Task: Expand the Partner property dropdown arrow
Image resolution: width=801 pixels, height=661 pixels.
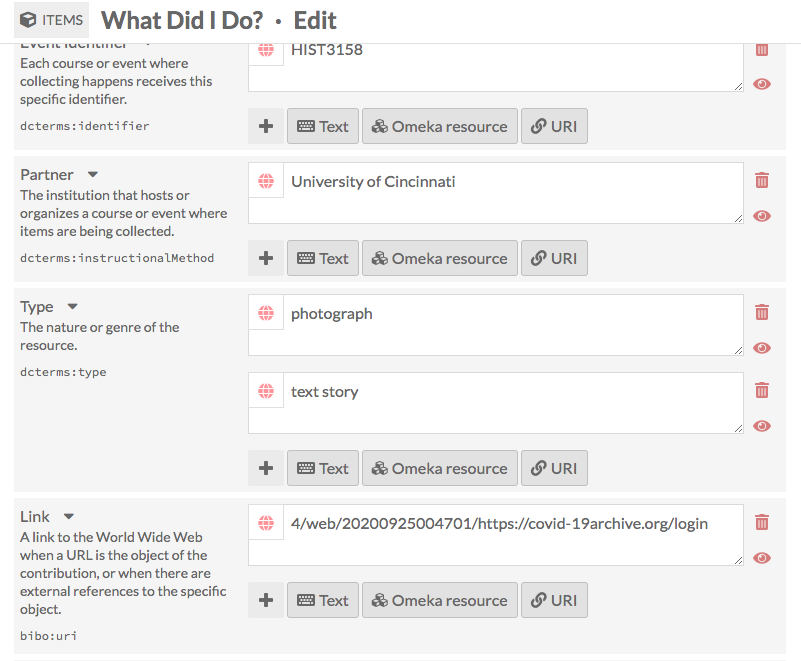Action: tap(93, 175)
